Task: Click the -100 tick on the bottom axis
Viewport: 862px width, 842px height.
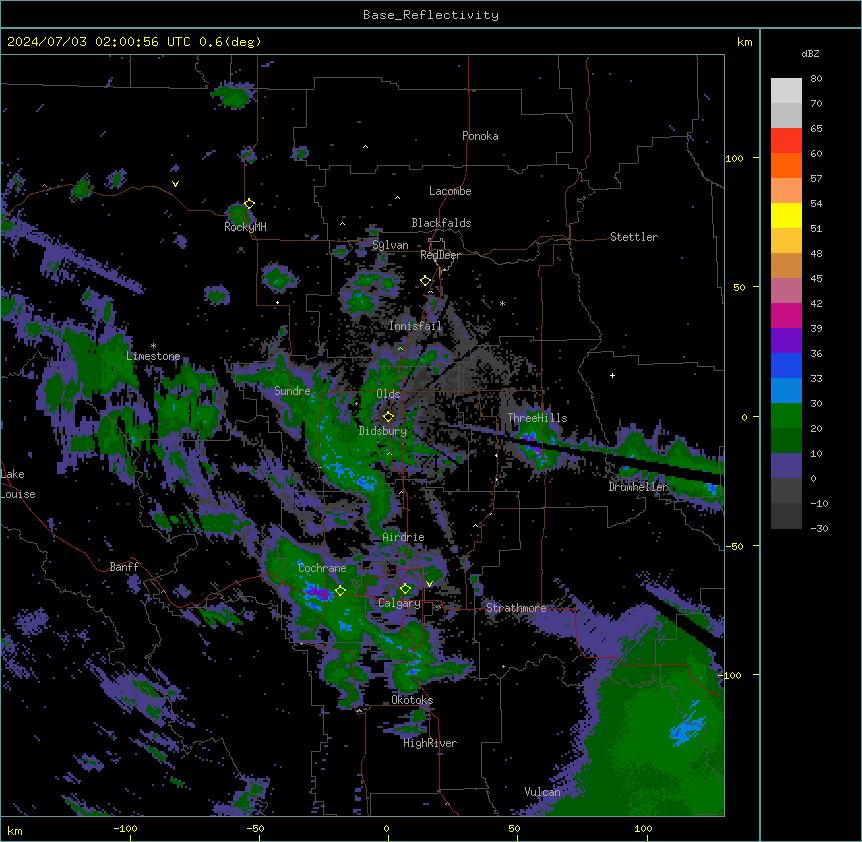Action: (125, 828)
